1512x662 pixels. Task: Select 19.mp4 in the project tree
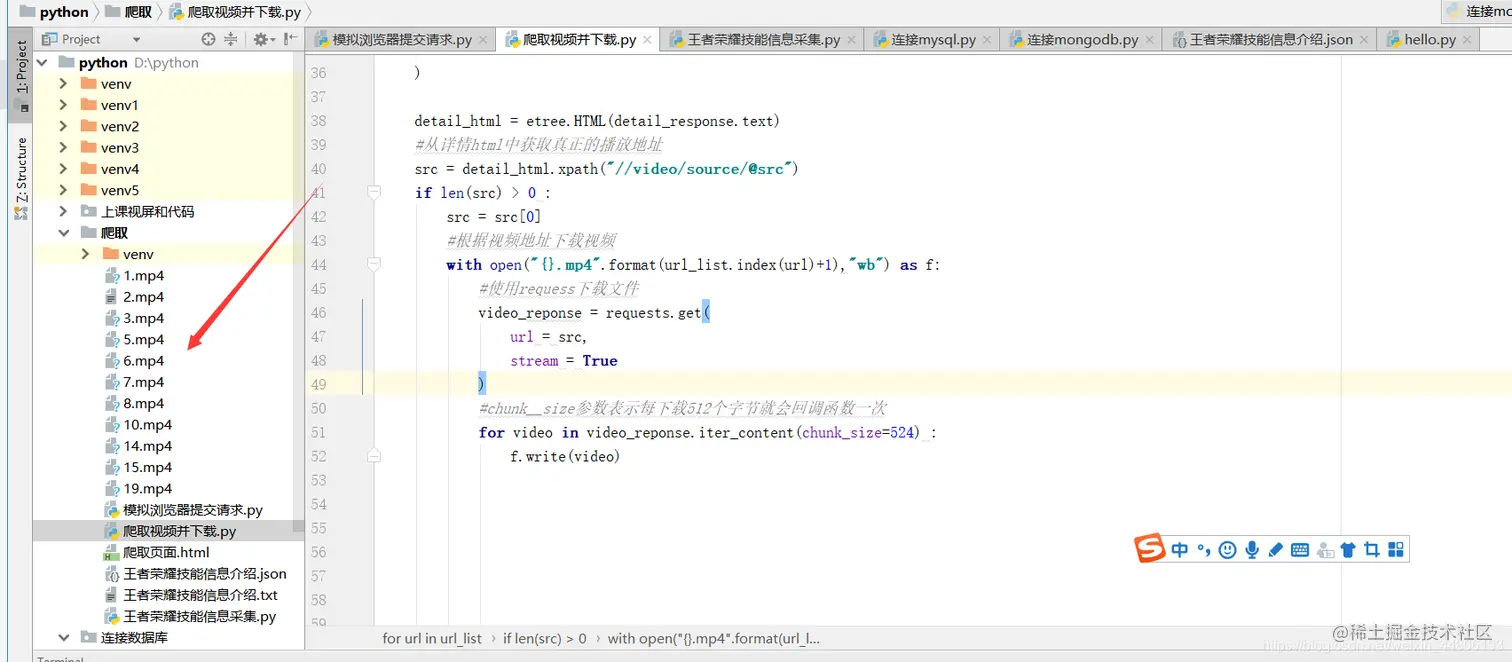(x=147, y=488)
